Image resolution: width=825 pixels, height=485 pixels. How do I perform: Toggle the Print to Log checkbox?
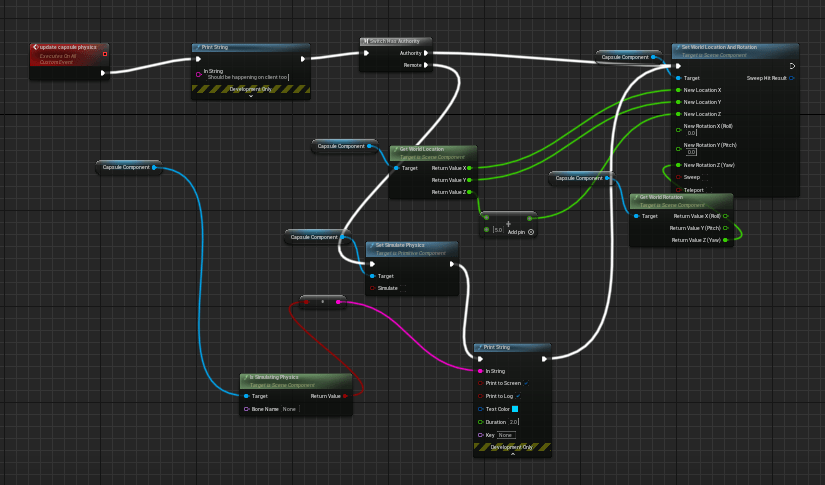coord(520,396)
